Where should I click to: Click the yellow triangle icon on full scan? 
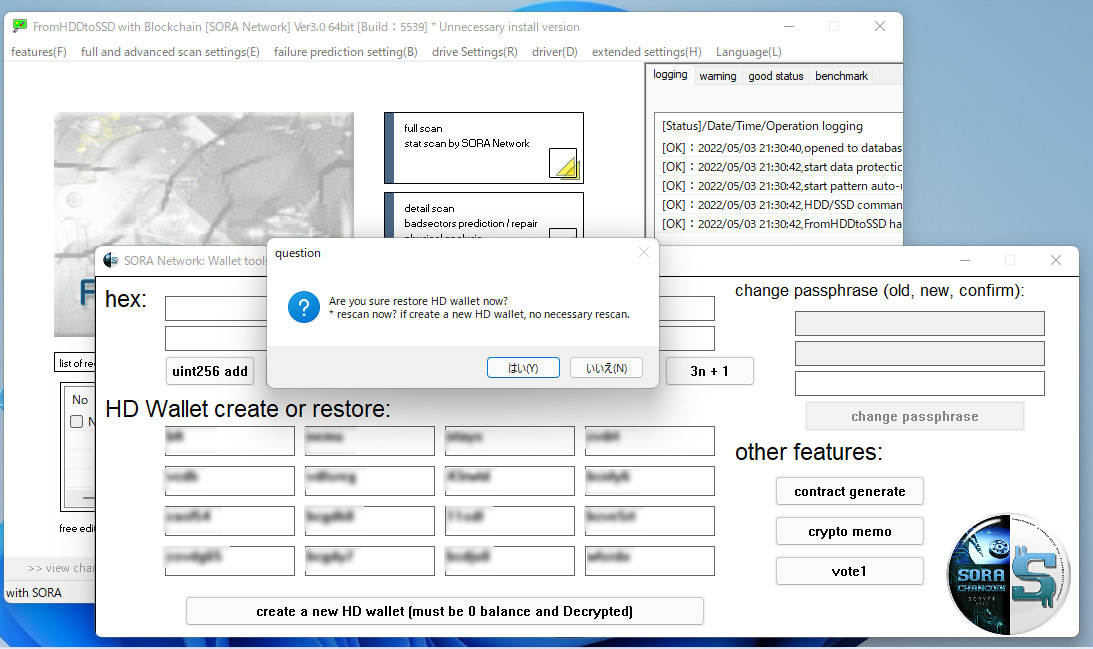click(x=563, y=163)
